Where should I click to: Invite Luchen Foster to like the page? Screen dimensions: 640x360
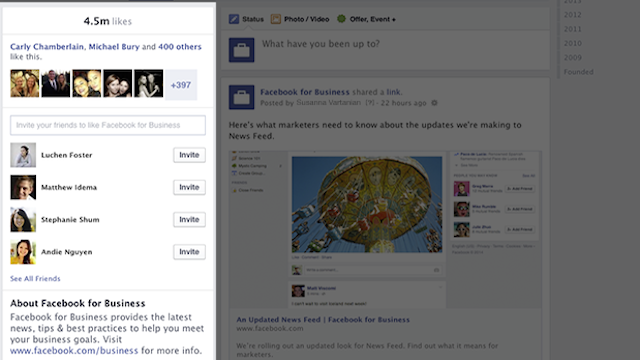coord(189,155)
